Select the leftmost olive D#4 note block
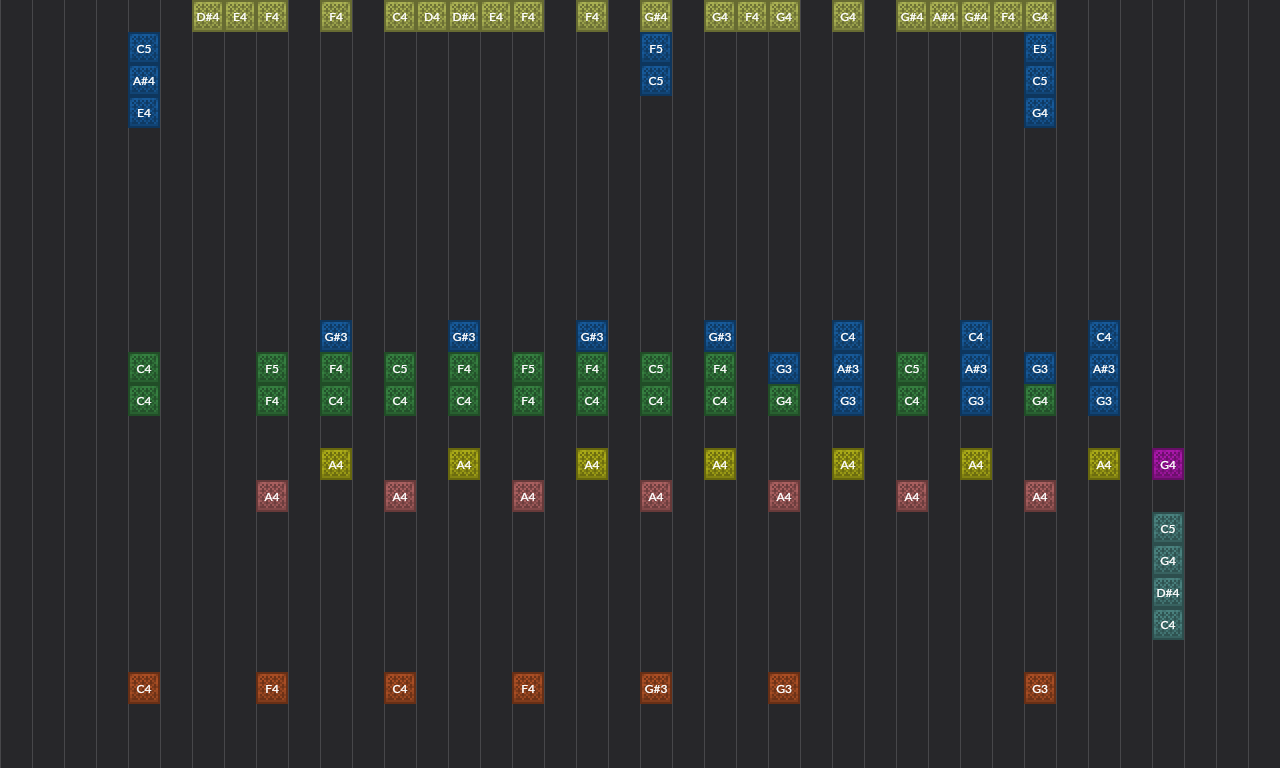1280x768 pixels. tap(208, 16)
